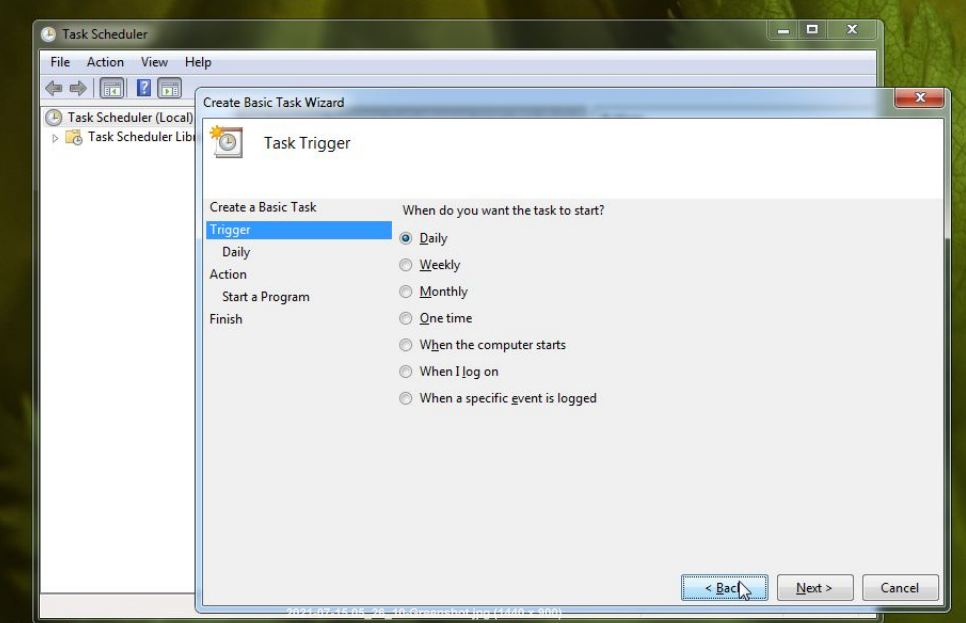Viewport: 966px width, 623px height.
Task: Select the Weekly radio button
Action: 405,265
